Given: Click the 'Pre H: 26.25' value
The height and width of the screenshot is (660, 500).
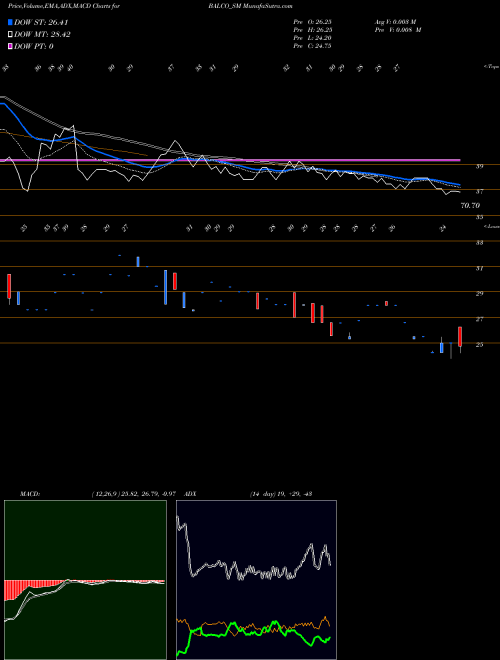Looking at the screenshot, I should pos(312,30).
